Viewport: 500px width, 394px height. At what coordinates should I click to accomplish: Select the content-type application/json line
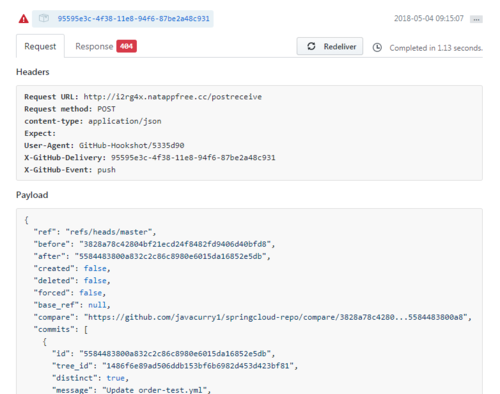[x=93, y=121]
